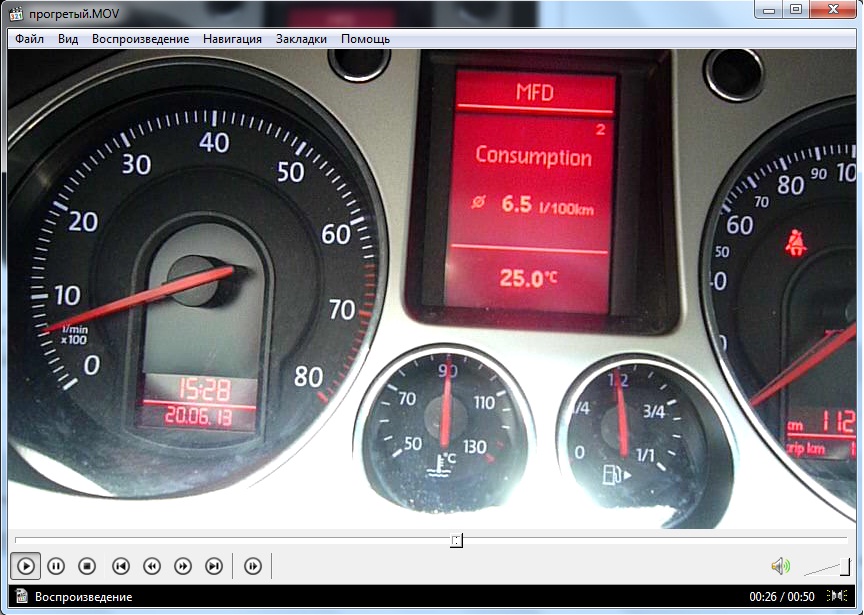
Task: Open the Закладки menu
Action: (301, 39)
